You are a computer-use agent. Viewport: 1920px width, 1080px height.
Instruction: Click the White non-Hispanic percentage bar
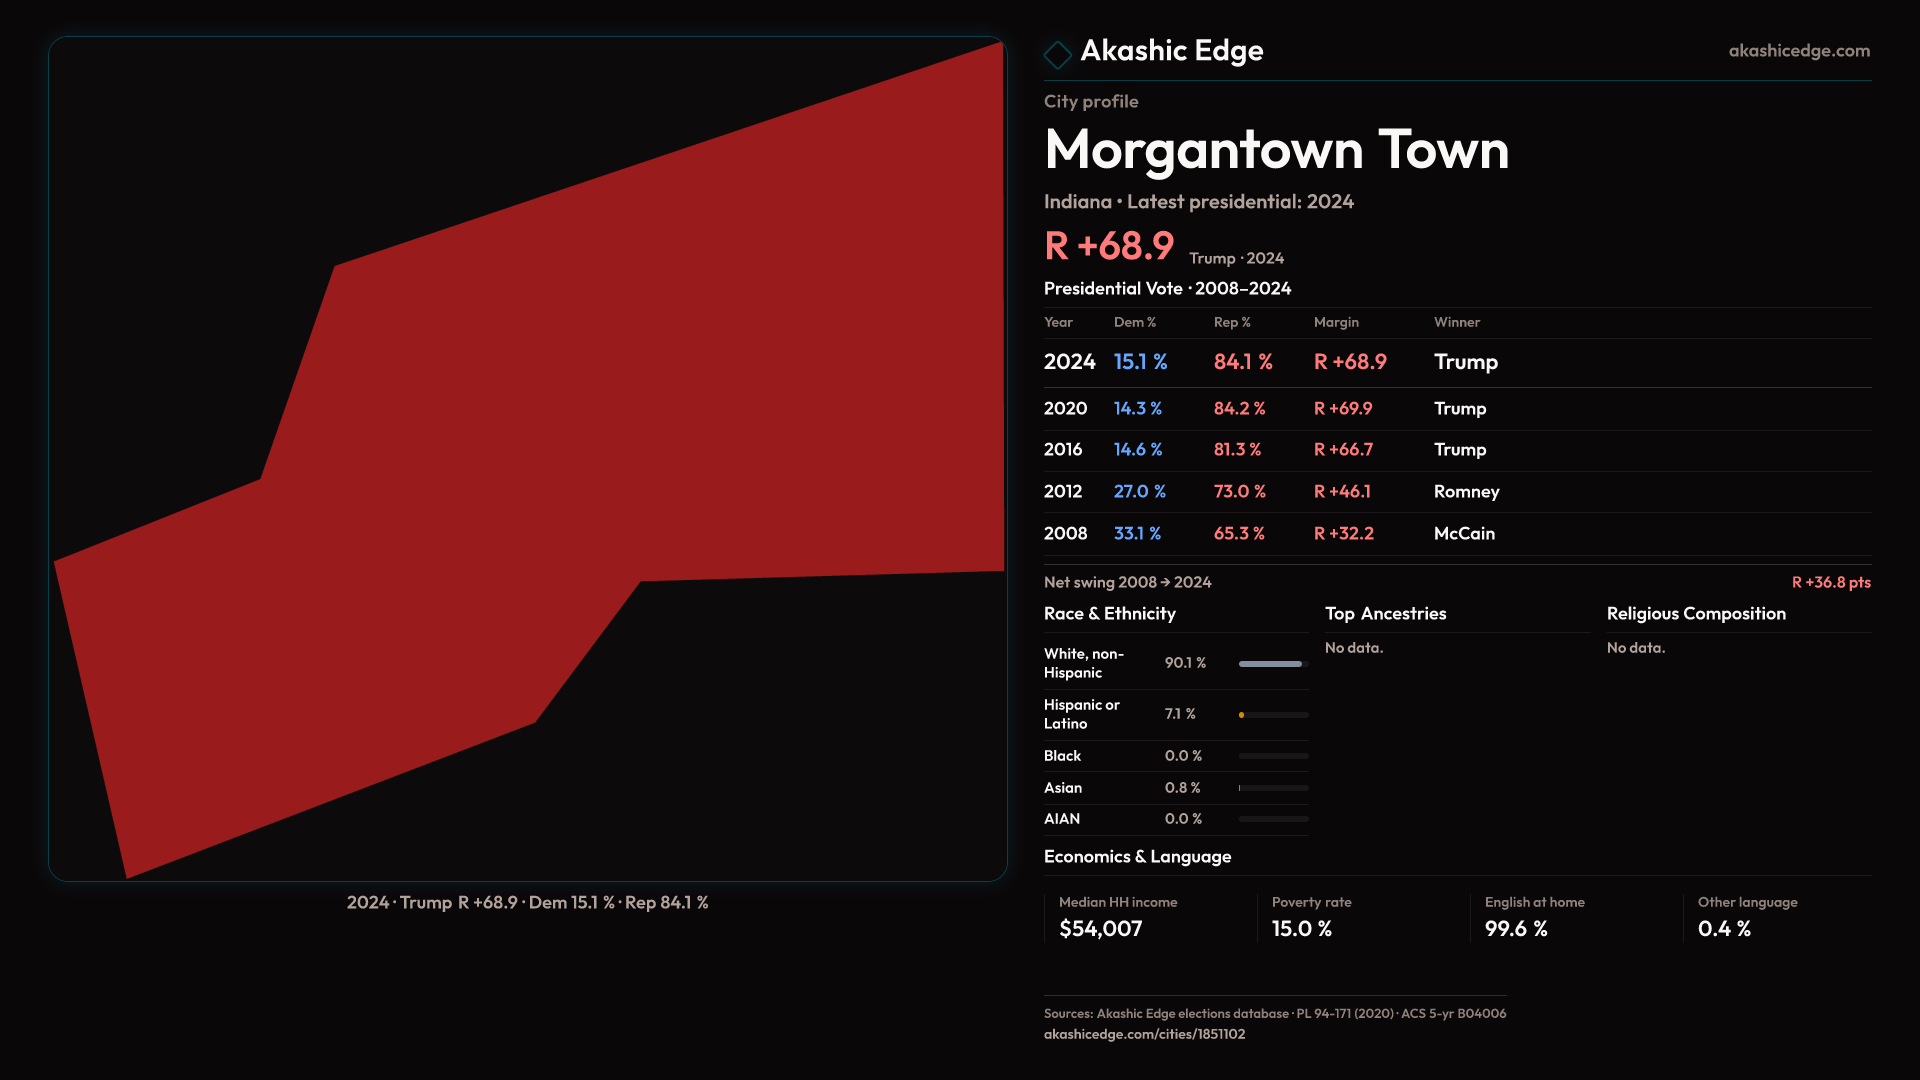1271,664
